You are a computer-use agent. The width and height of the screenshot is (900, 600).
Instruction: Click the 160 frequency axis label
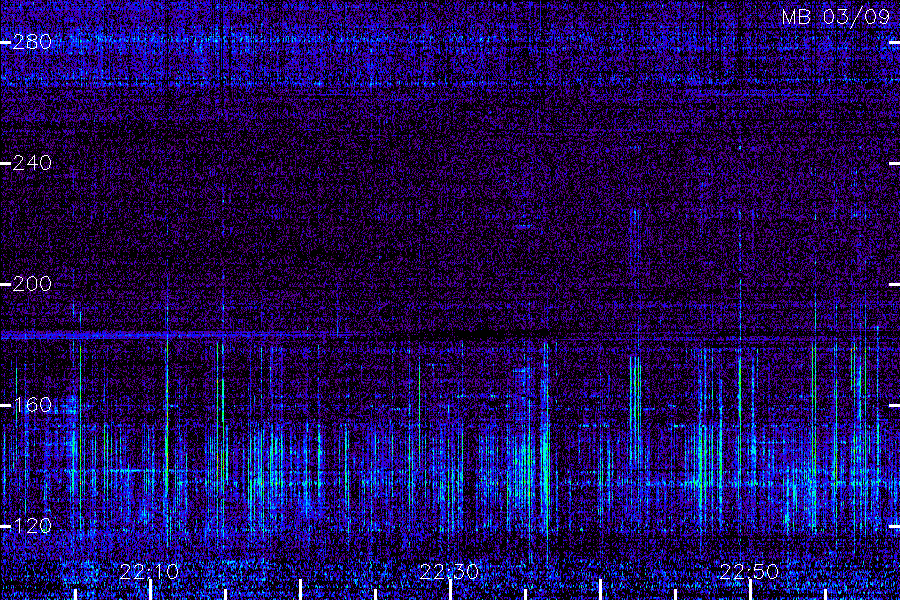(x=32, y=405)
